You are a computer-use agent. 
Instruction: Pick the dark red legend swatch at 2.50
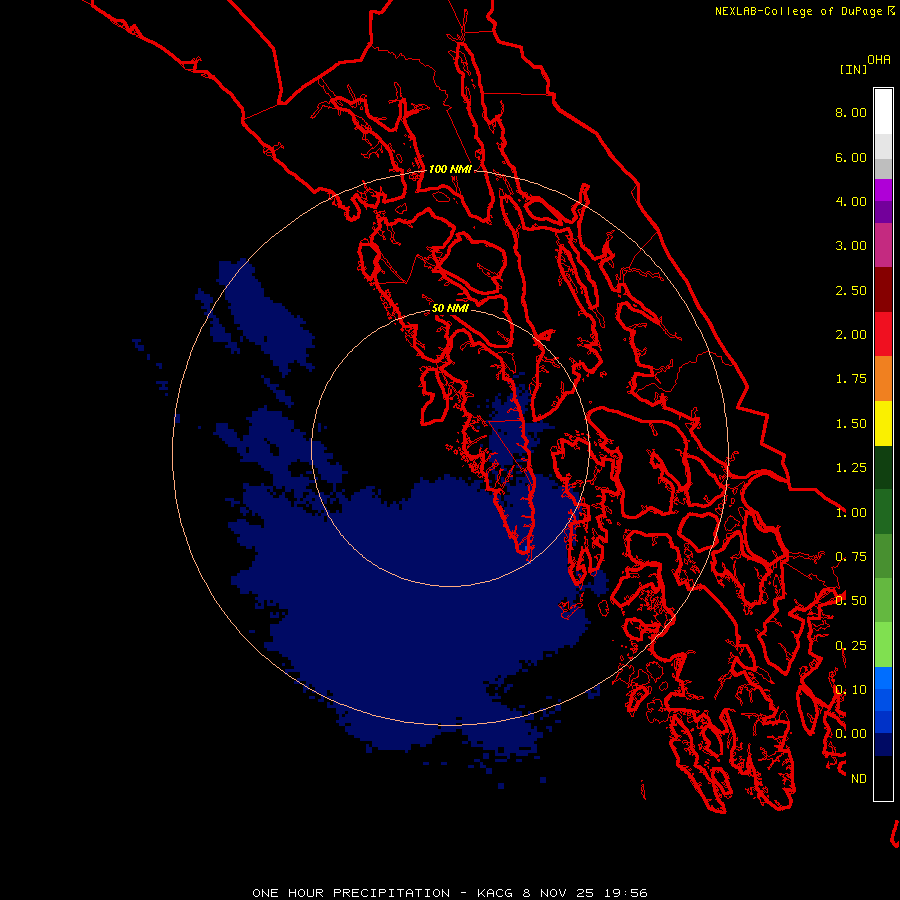(883, 290)
